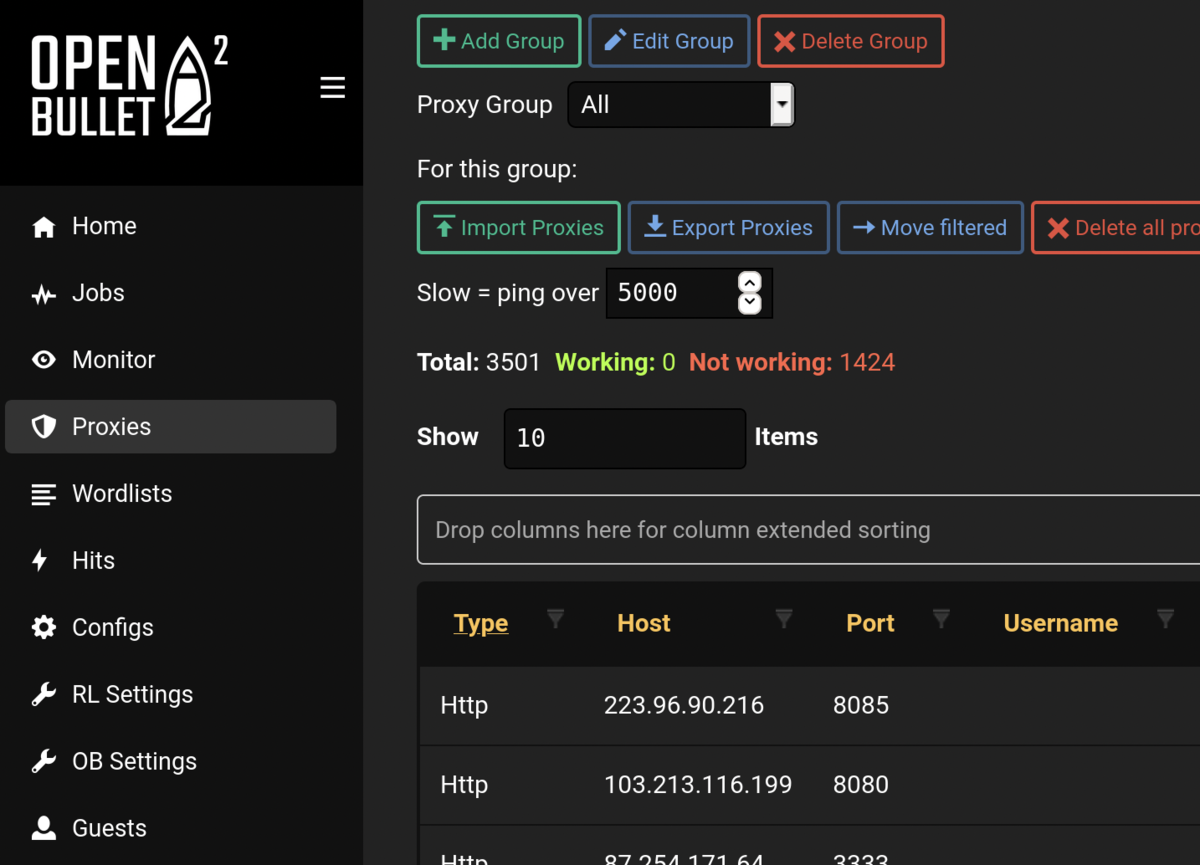Increase the slow ping threshold value

point(750,282)
